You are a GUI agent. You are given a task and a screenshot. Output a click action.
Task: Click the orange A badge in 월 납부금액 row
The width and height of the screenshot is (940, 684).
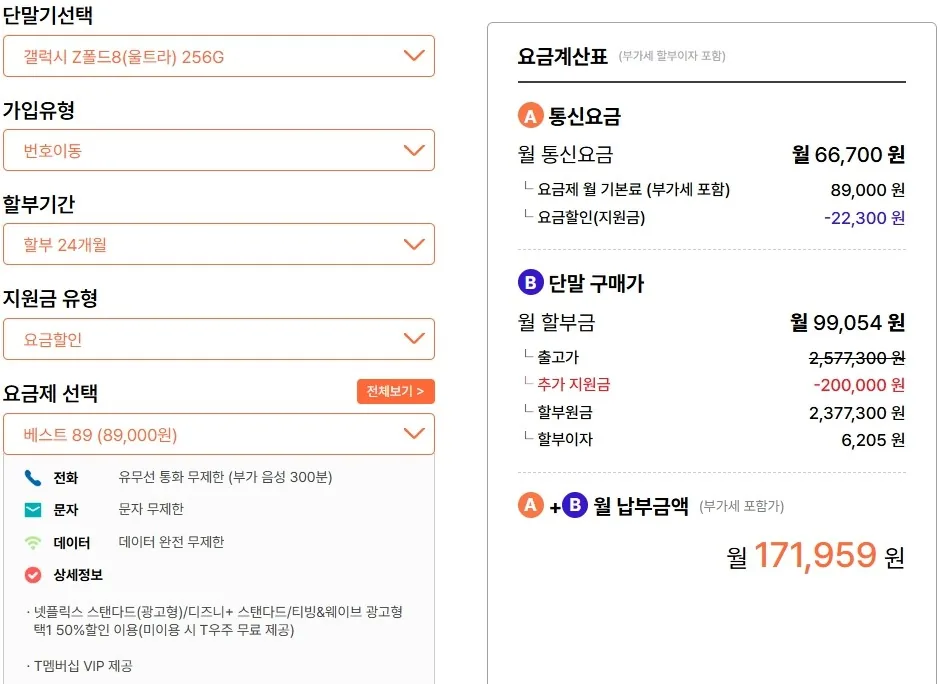[x=531, y=505]
